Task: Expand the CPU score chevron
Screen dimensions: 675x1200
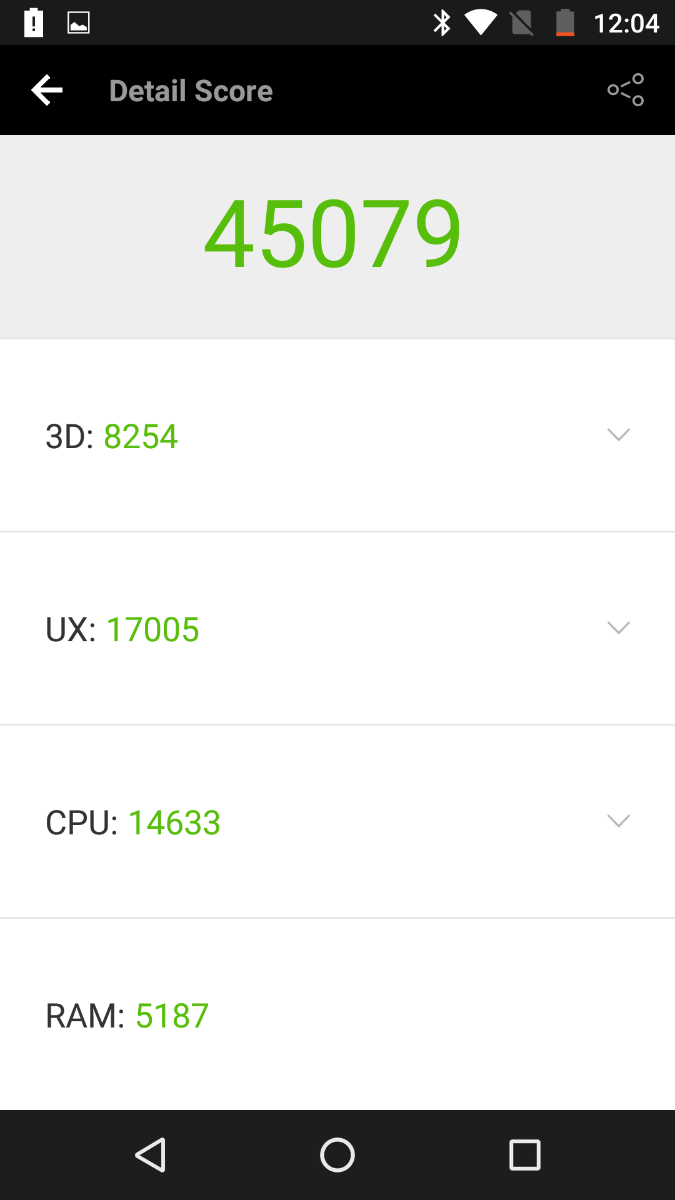Action: click(619, 821)
